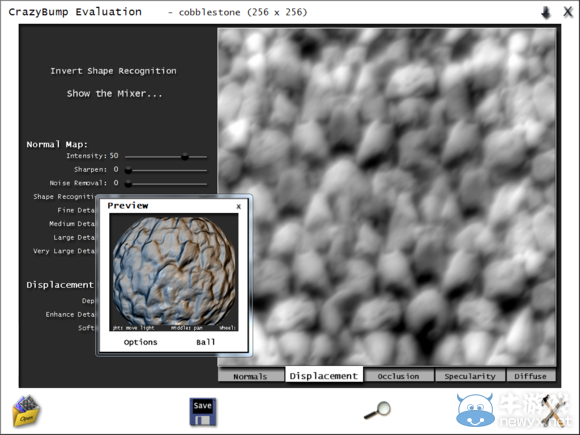Image resolution: width=580 pixels, height=435 pixels.
Task: Click the Intensity value 50
Action: 114,156
